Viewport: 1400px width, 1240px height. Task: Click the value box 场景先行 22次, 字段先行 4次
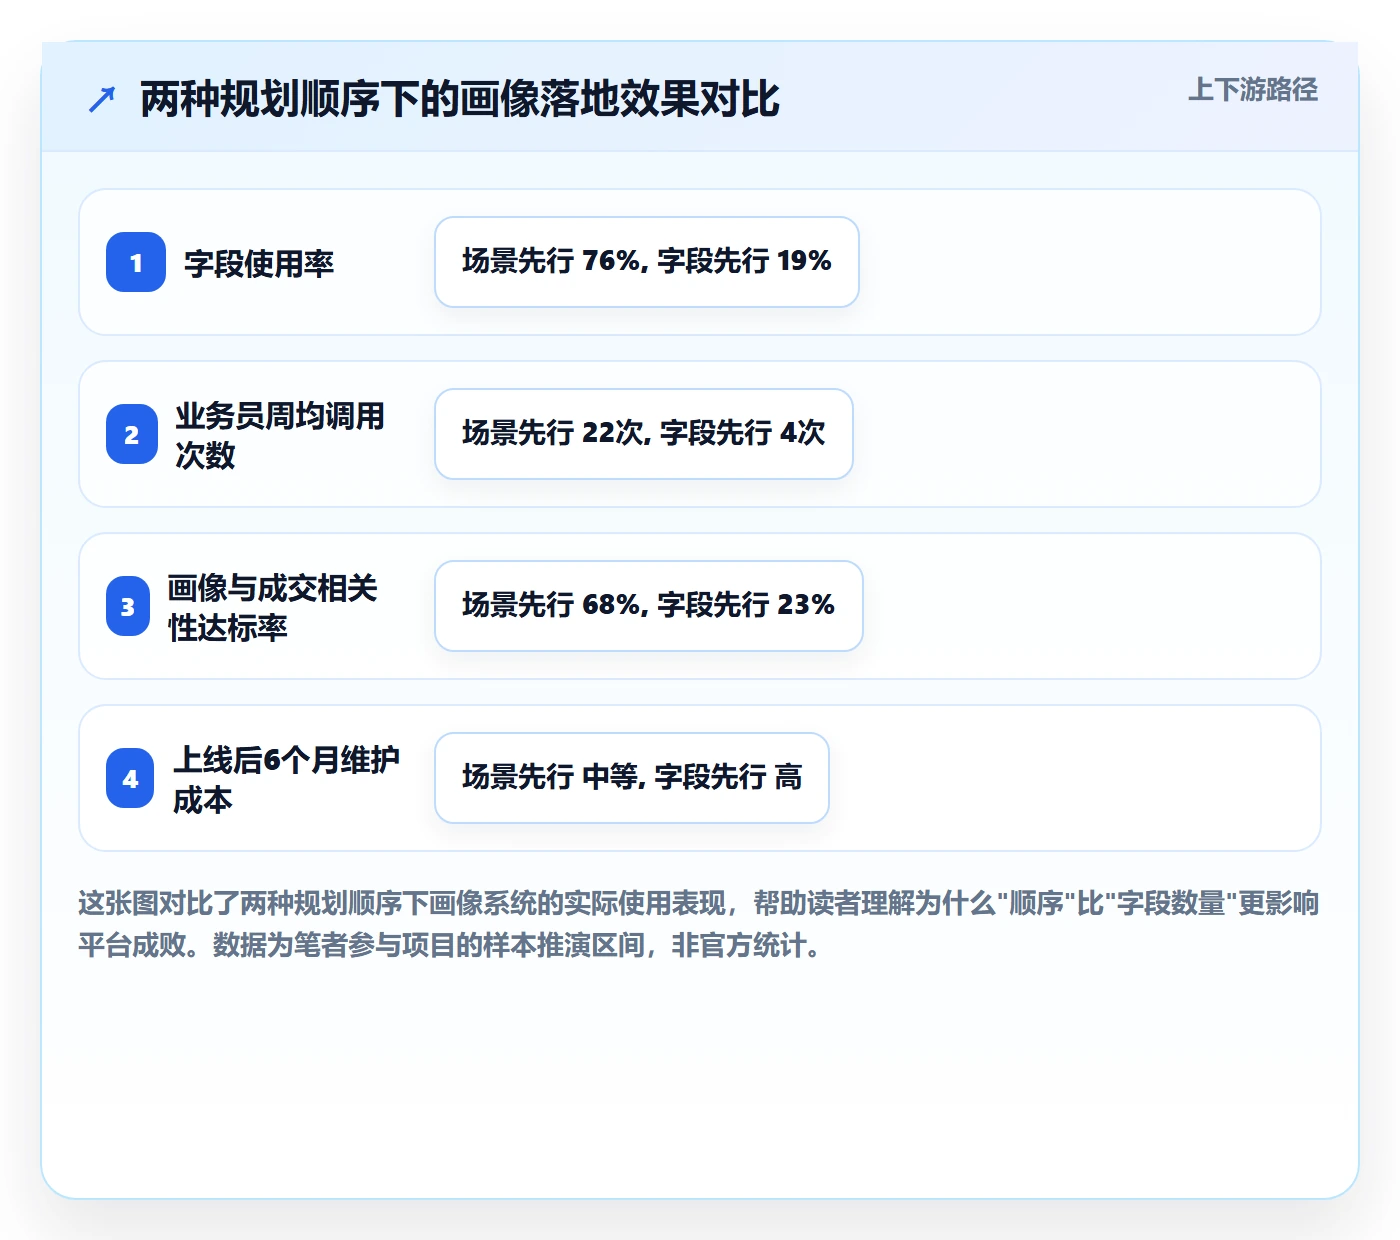coord(644,434)
